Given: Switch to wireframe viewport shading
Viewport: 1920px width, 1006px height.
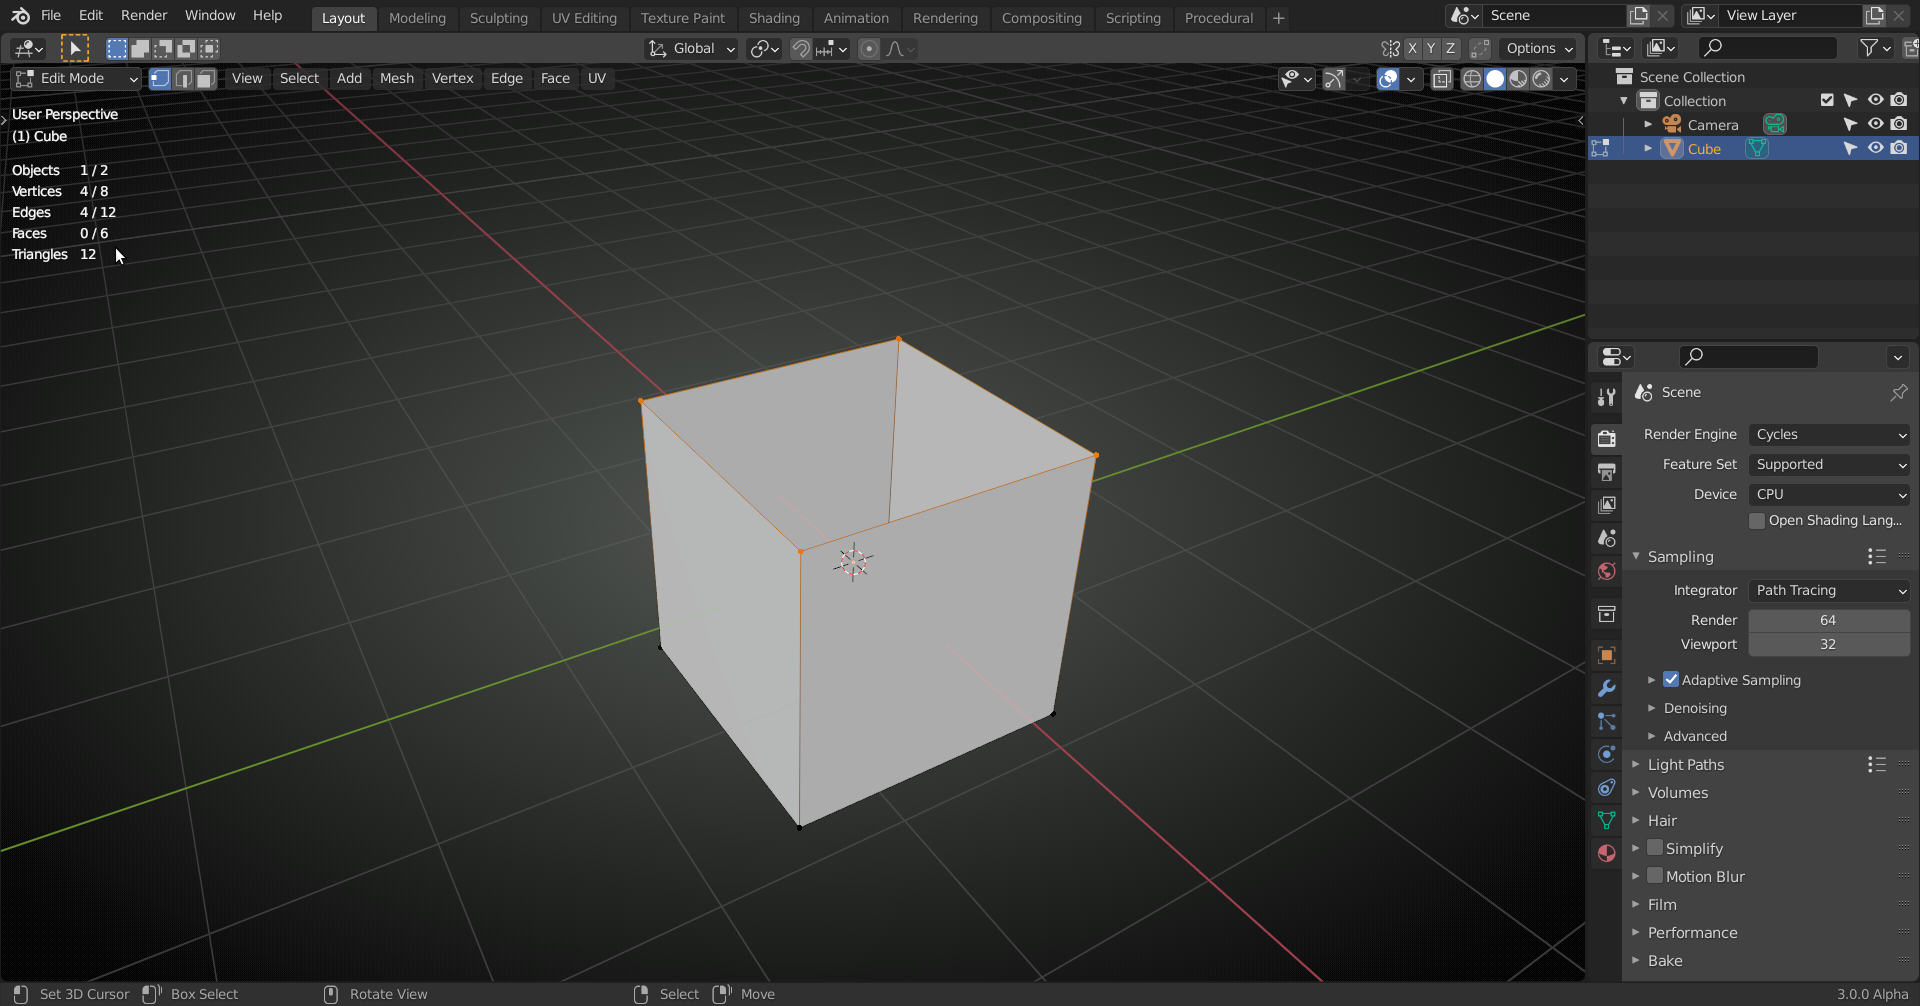Looking at the screenshot, I should pos(1472,79).
